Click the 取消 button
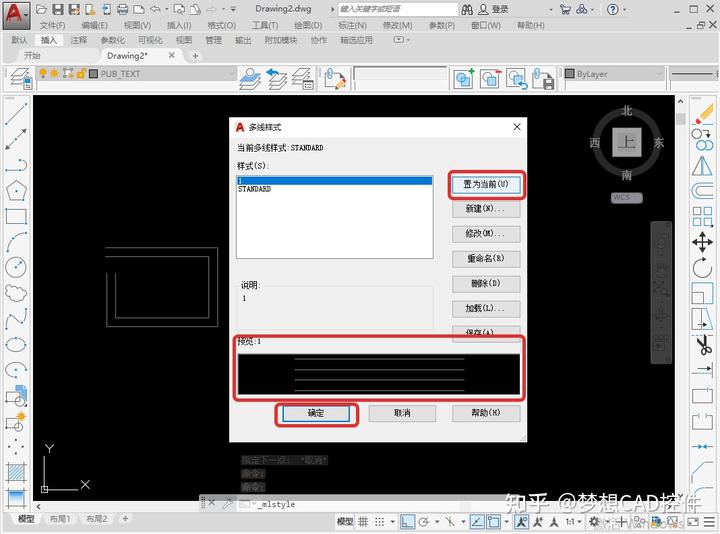 402,413
